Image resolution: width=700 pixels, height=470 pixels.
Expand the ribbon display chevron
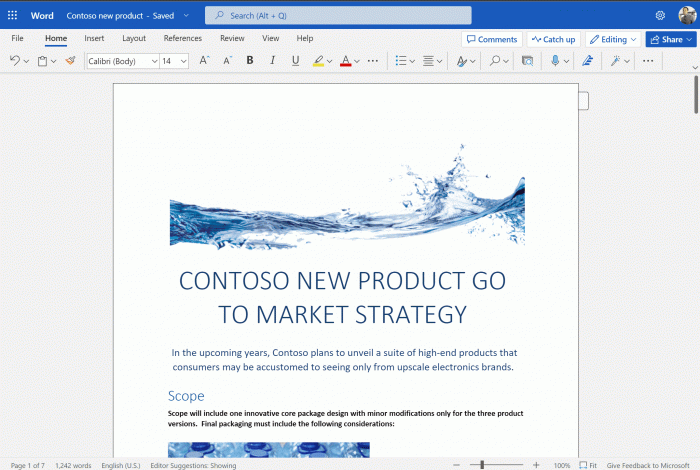pos(695,67)
